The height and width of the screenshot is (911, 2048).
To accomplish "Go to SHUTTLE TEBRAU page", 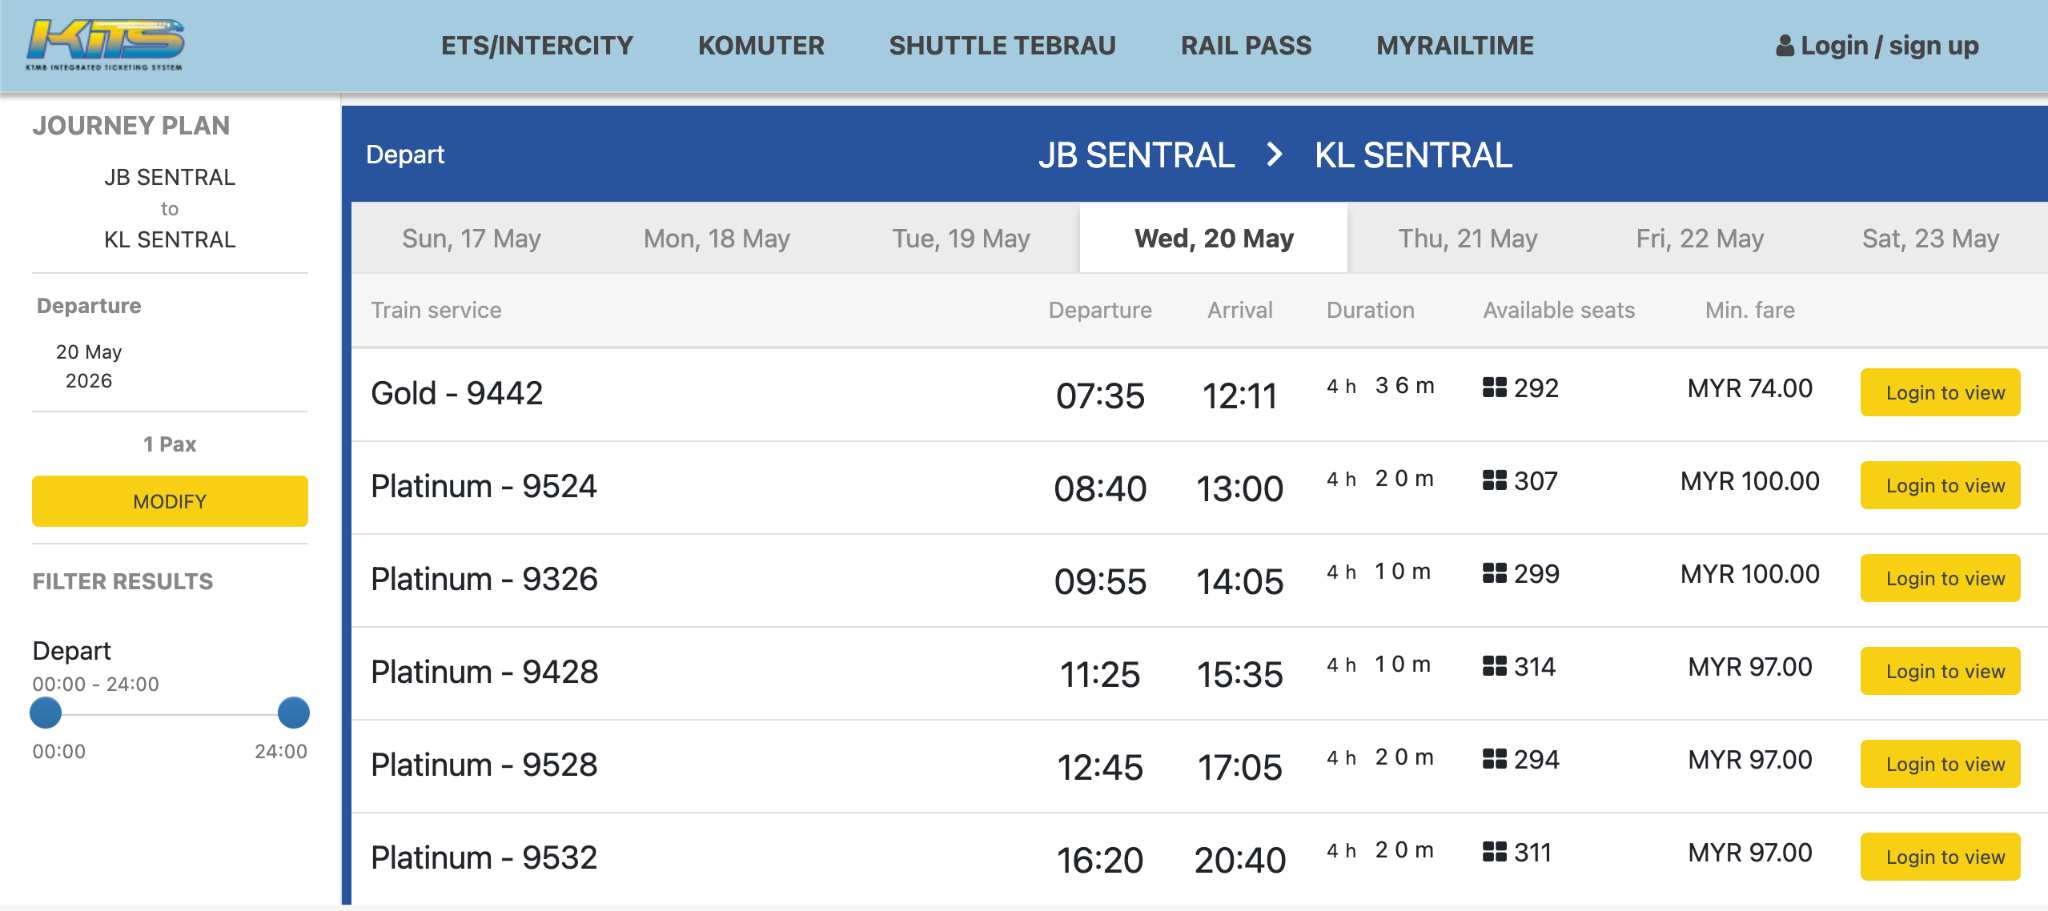I will click(x=1002, y=46).
